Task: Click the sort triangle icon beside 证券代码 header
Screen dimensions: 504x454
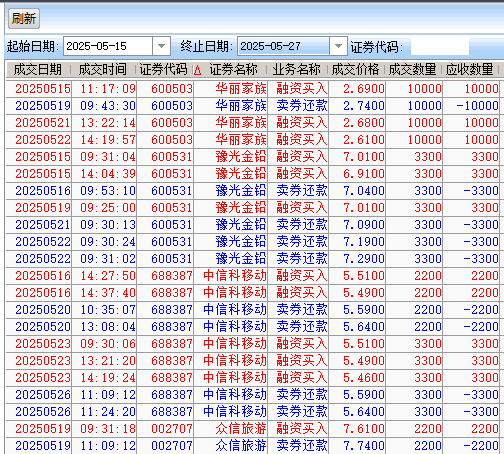Action: [198, 70]
